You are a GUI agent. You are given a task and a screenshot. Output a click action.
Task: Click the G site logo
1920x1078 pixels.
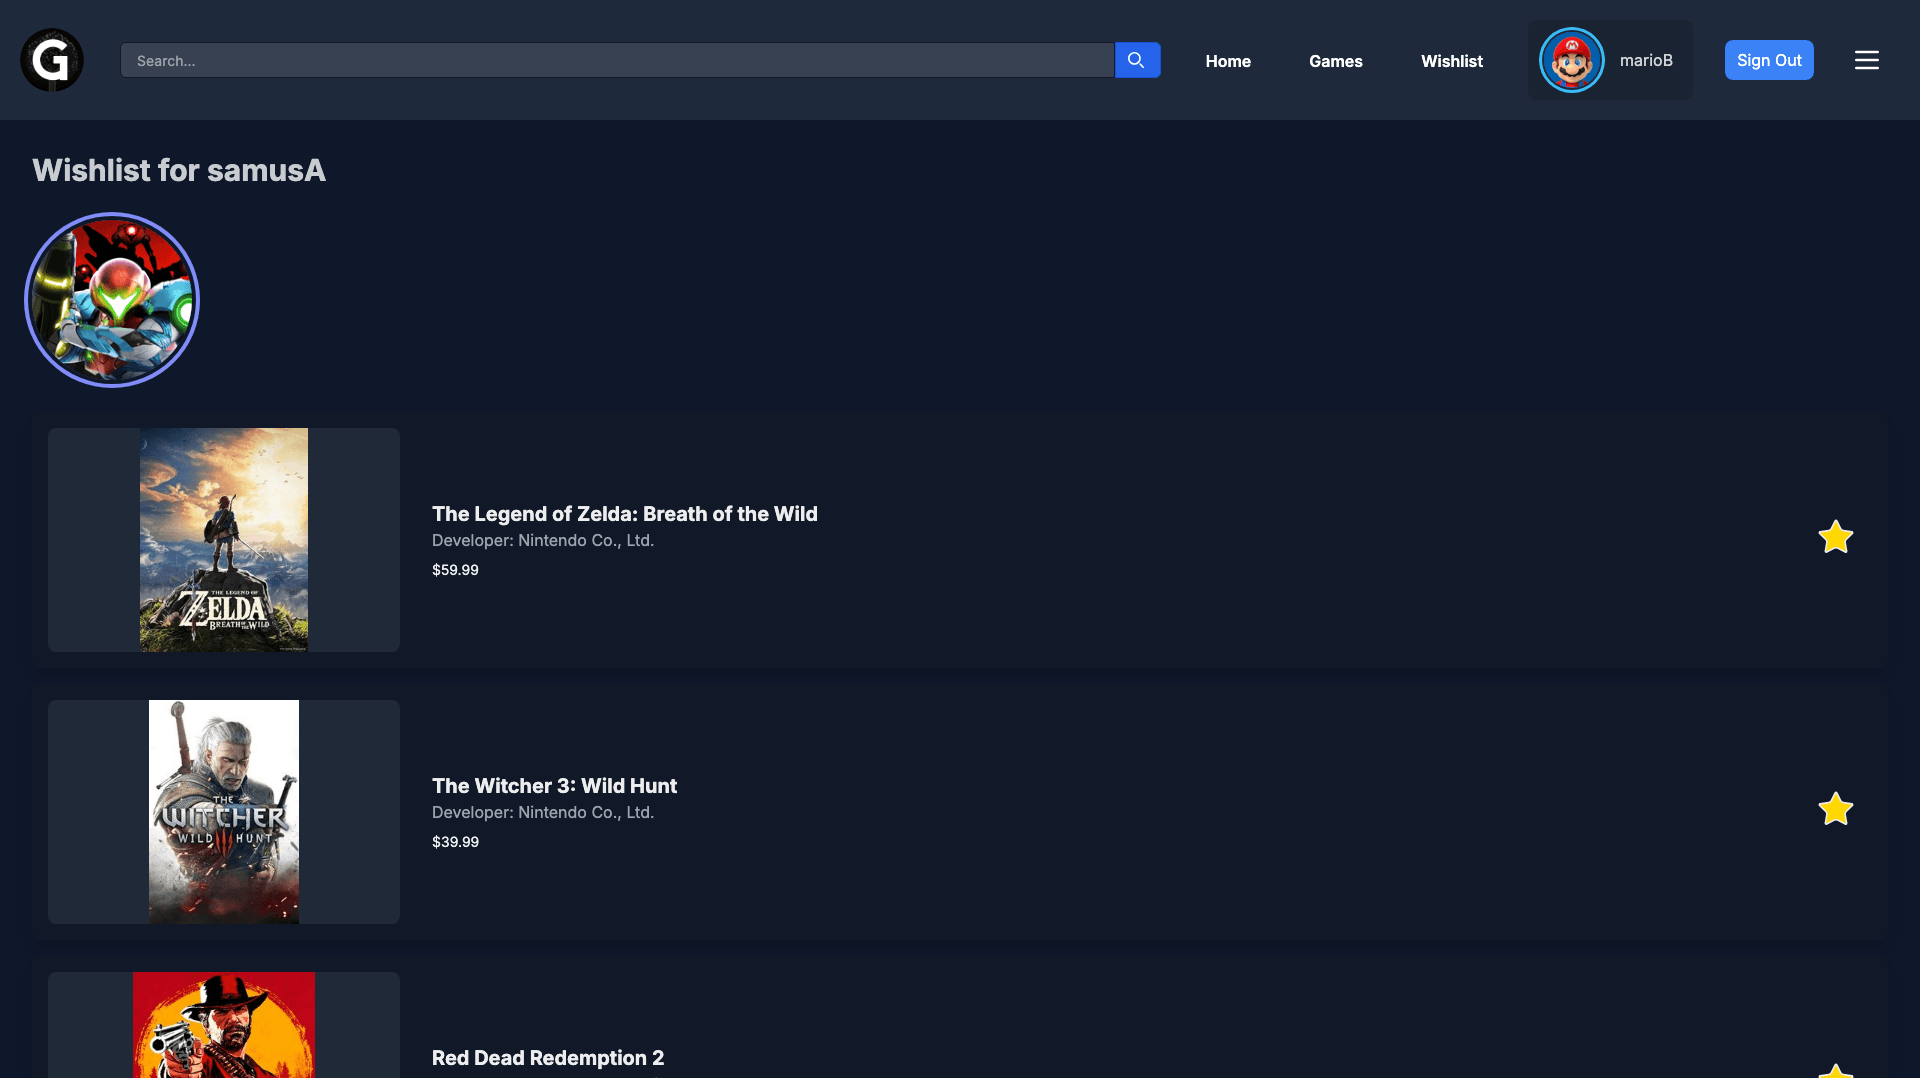(x=51, y=60)
